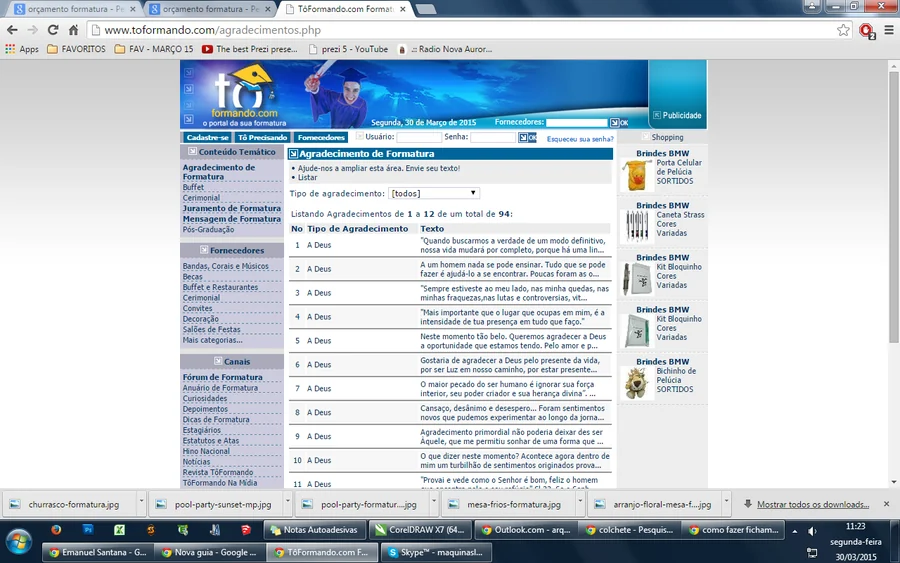Click the Porta Celular de Pelúcia thumbnail
The width and height of the screenshot is (900, 563).
[x=637, y=175]
